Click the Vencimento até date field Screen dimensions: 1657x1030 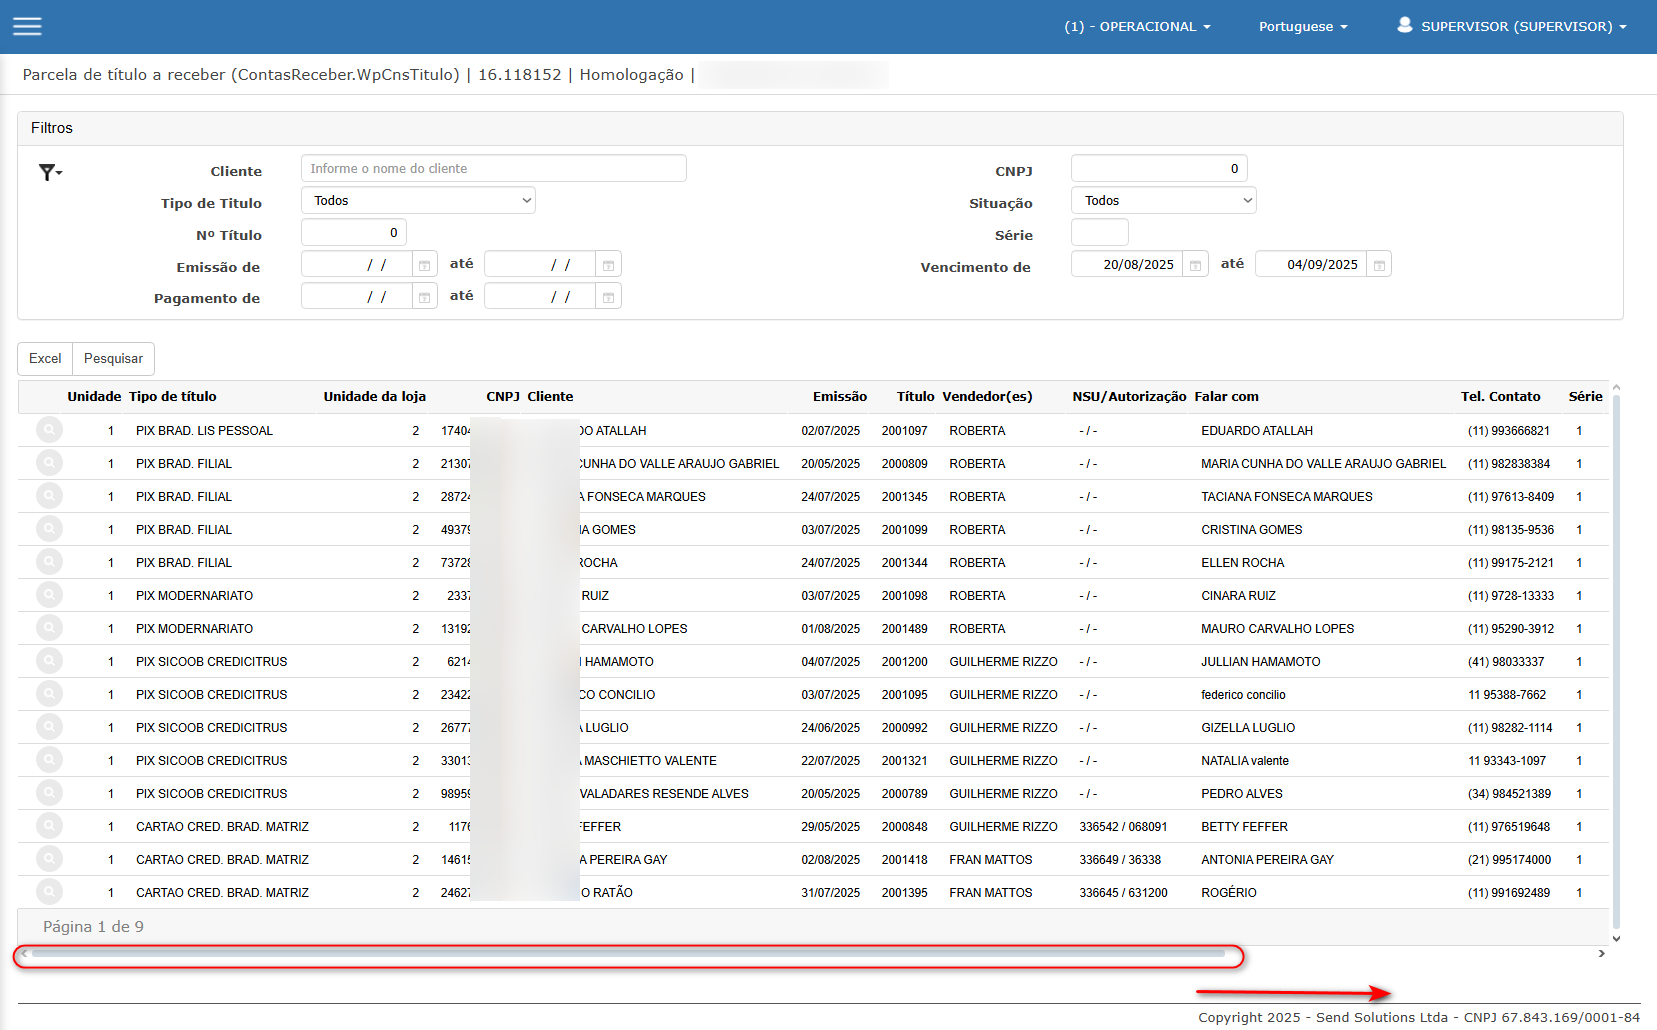1311,265
